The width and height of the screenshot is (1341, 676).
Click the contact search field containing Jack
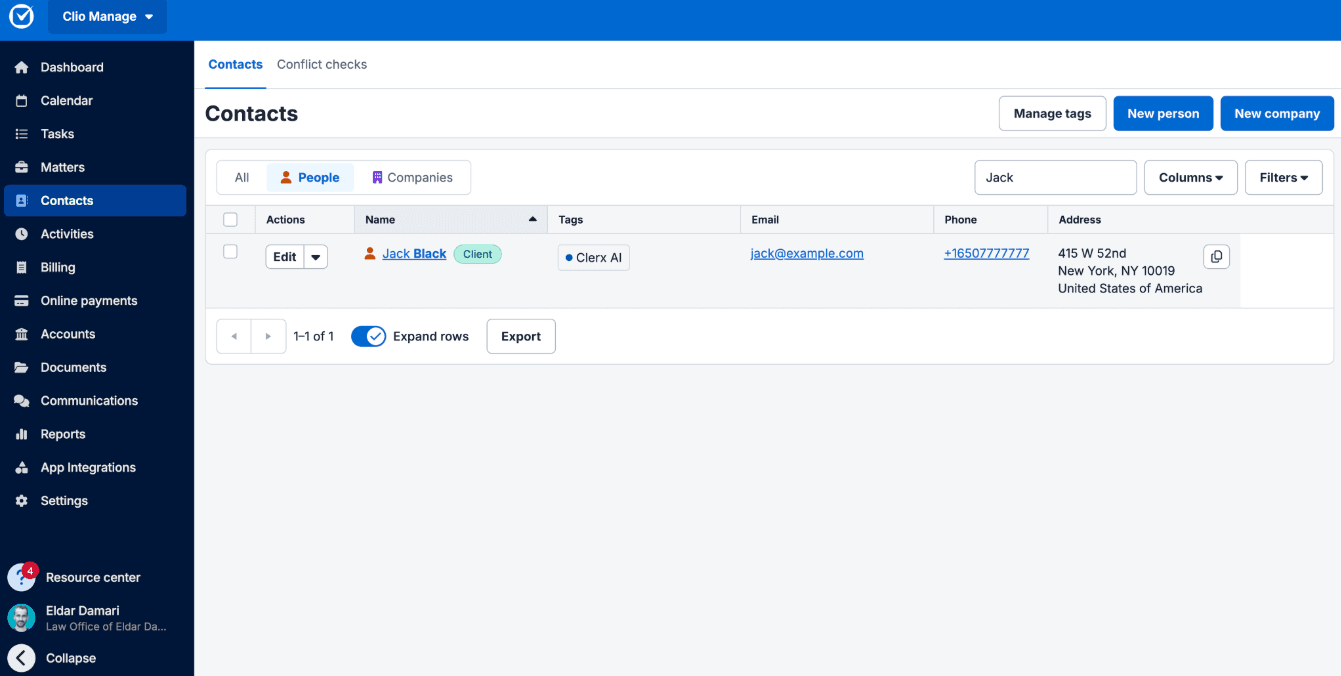[x=1055, y=177]
